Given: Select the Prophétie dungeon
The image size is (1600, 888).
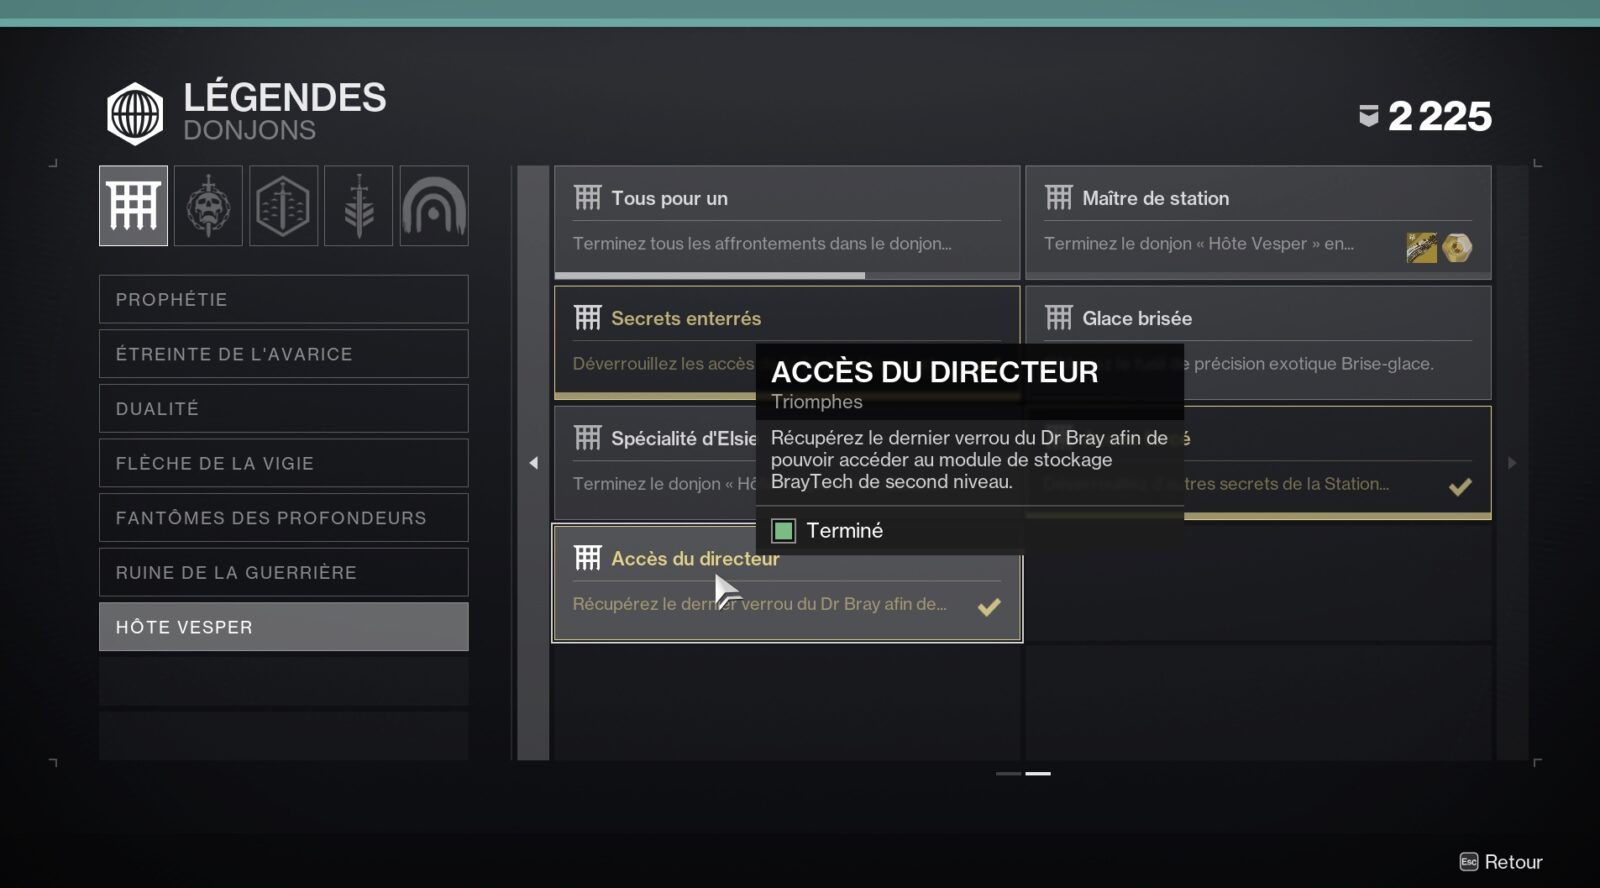Looking at the screenshot, I should point(284,299).
